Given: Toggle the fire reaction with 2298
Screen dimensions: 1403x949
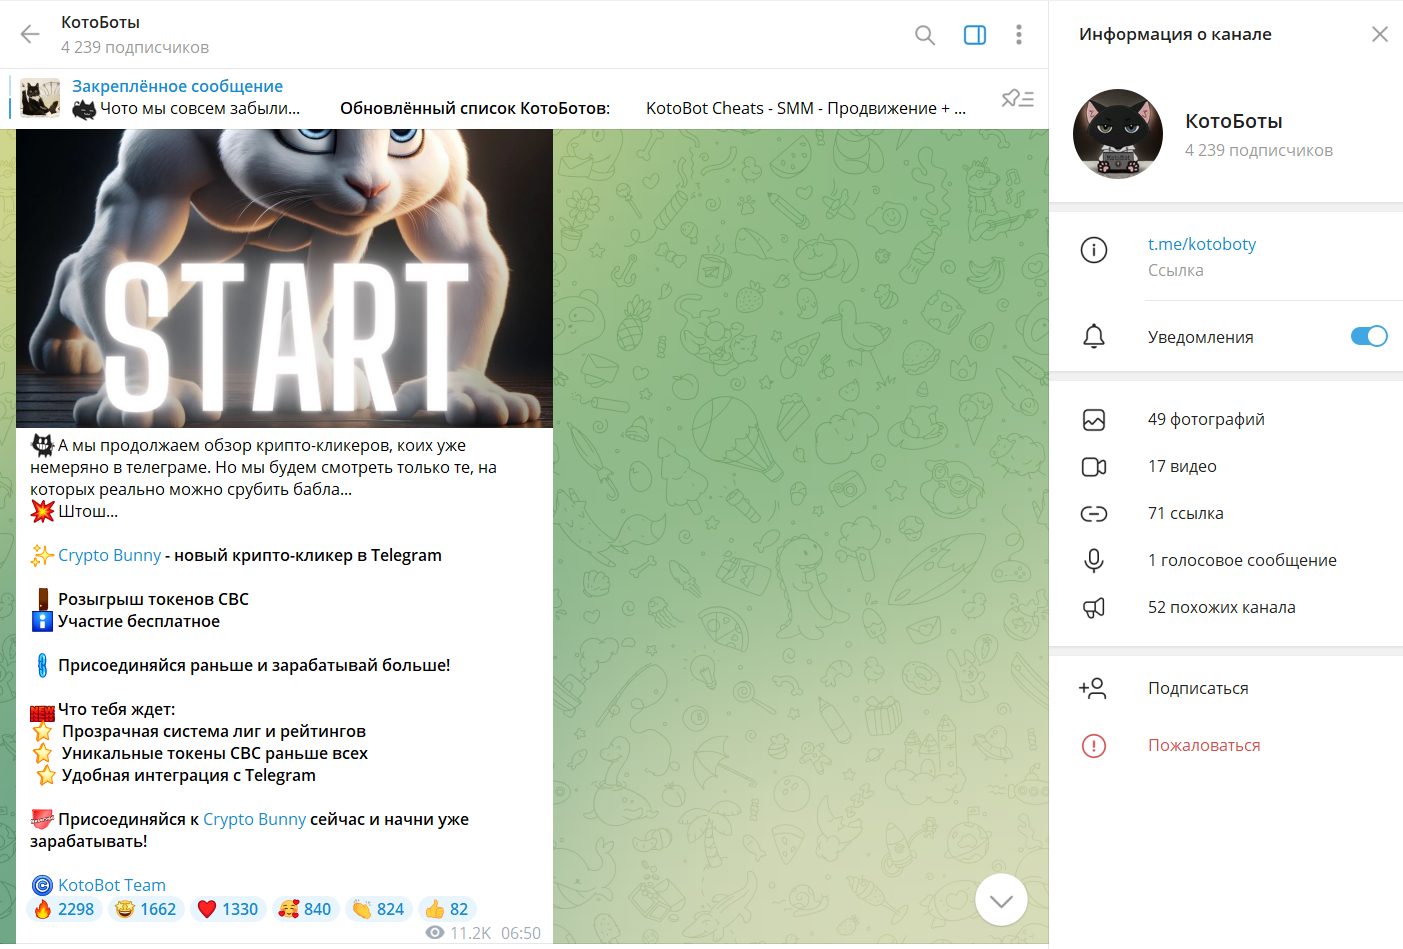Looking at the screenshot, I should coord(65,909).
